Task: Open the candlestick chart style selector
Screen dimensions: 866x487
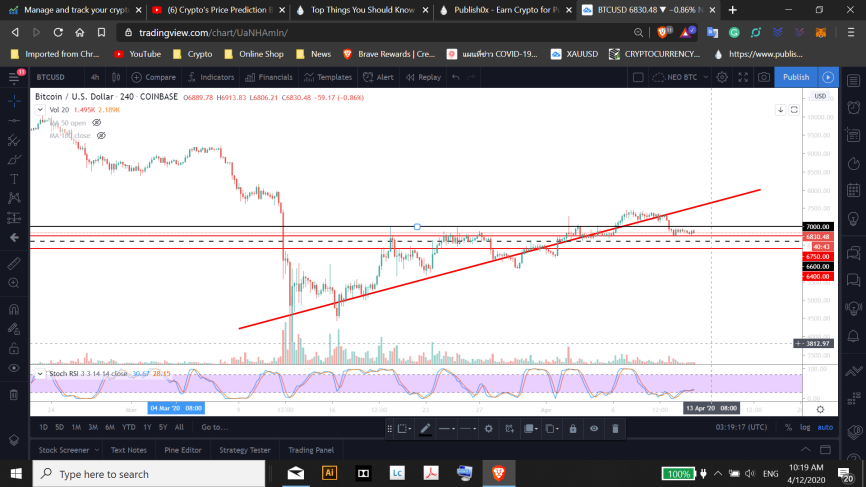Action: pos(116,77)
